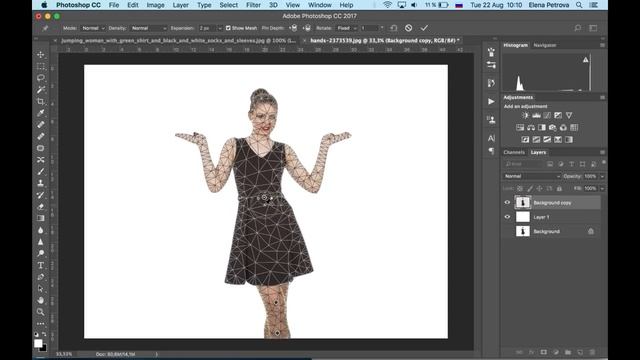The width and height of the screenshot is (640, 360).
Task: Click the histogram cache warning triangle
Action: [586, 60]
